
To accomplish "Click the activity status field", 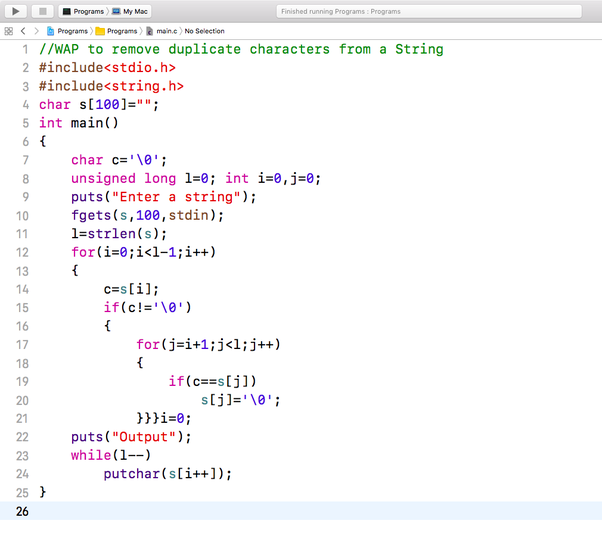I will 429,11.
